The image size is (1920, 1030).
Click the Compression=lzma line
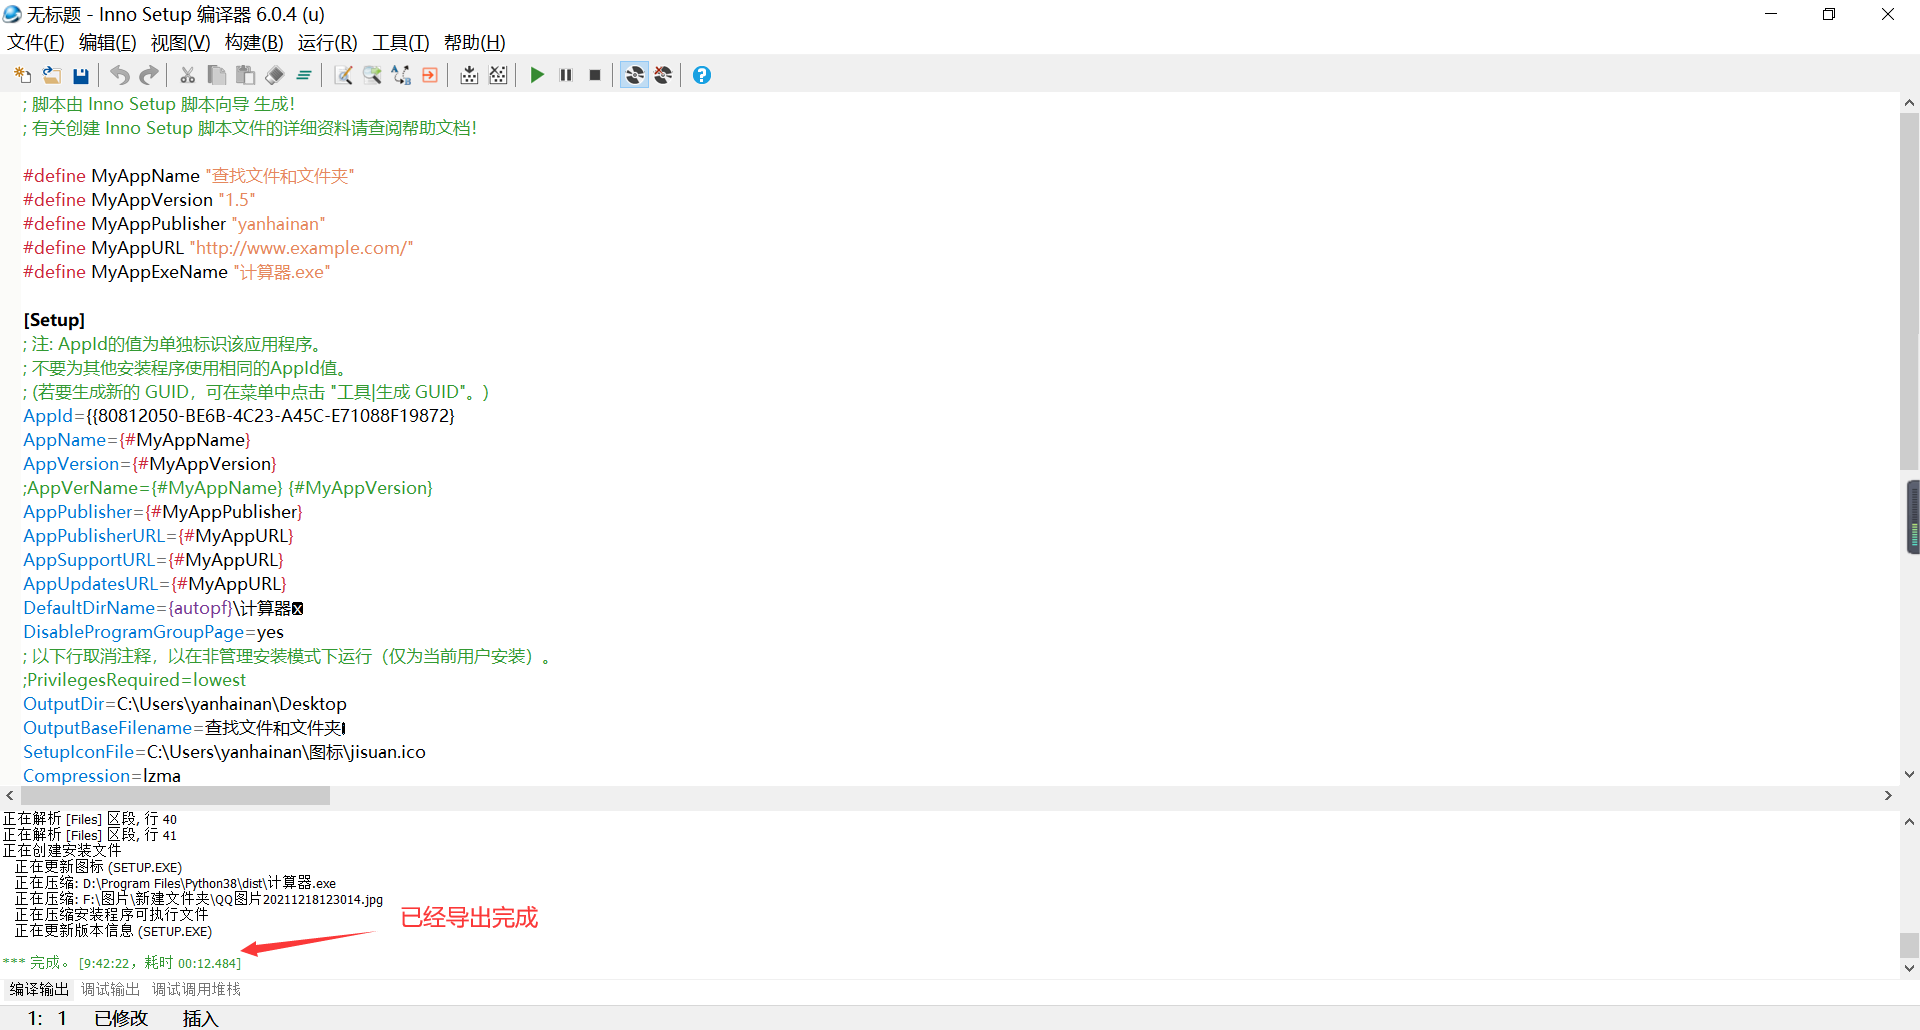(102, 776)
